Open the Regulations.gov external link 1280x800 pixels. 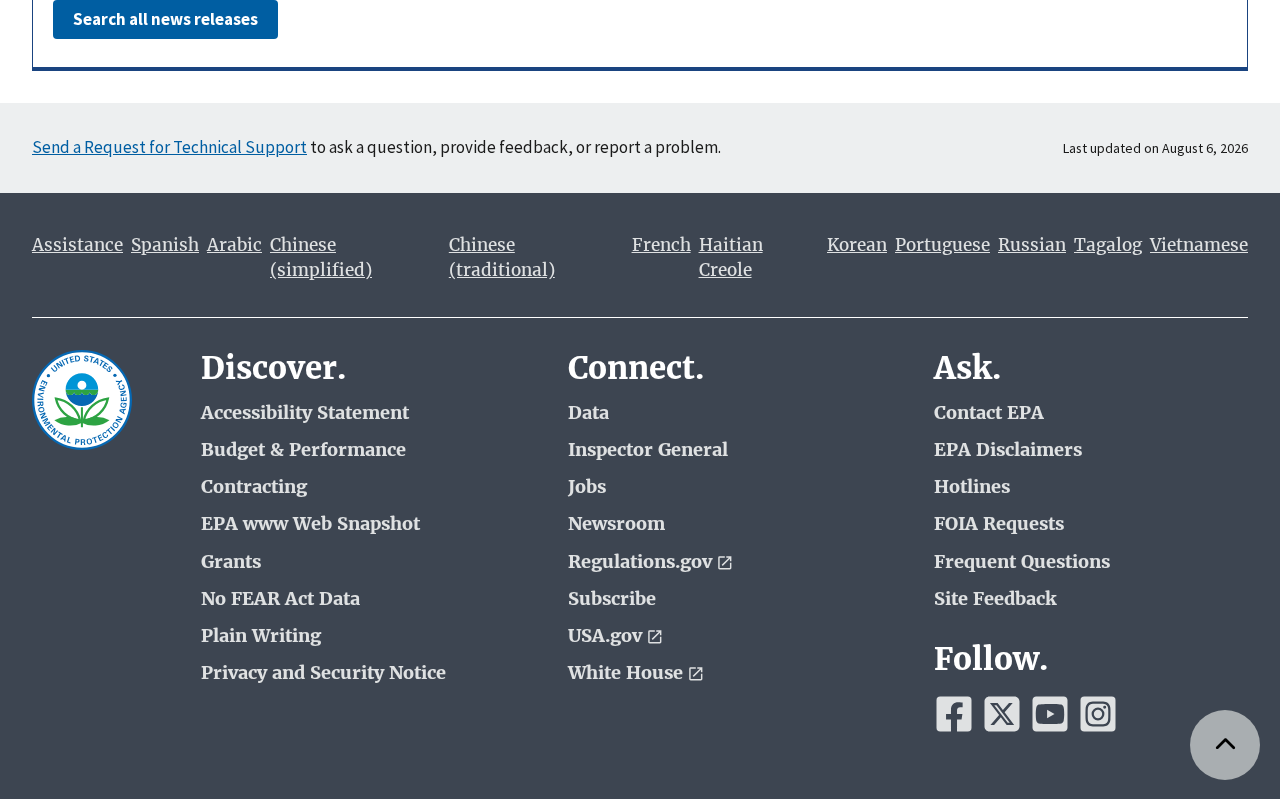point(650,562)
